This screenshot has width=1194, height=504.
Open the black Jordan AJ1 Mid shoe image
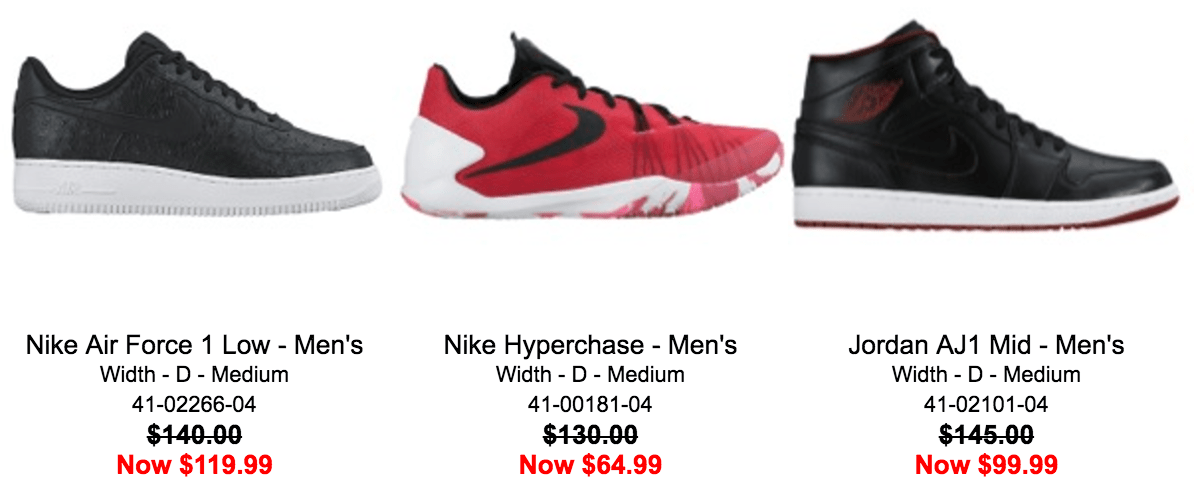(987, 124)
